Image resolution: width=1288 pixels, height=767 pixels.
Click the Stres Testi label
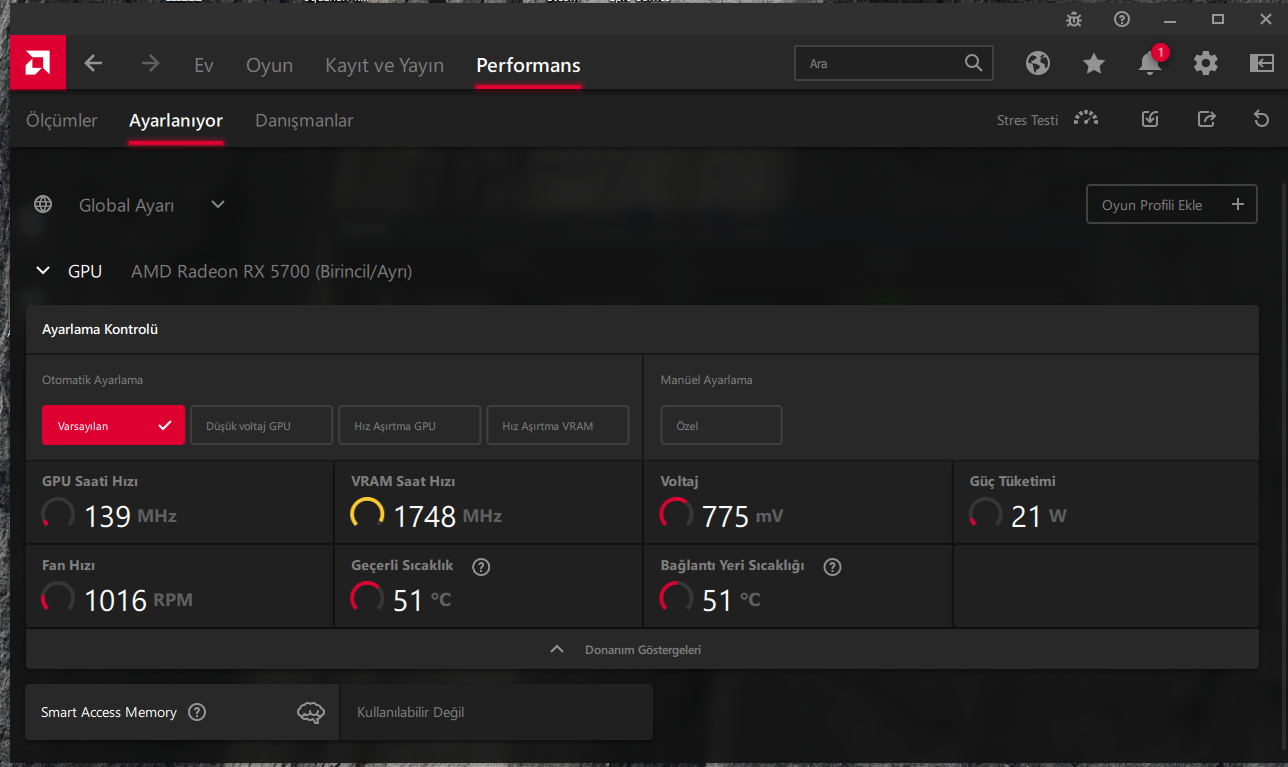click(1027, 120)
